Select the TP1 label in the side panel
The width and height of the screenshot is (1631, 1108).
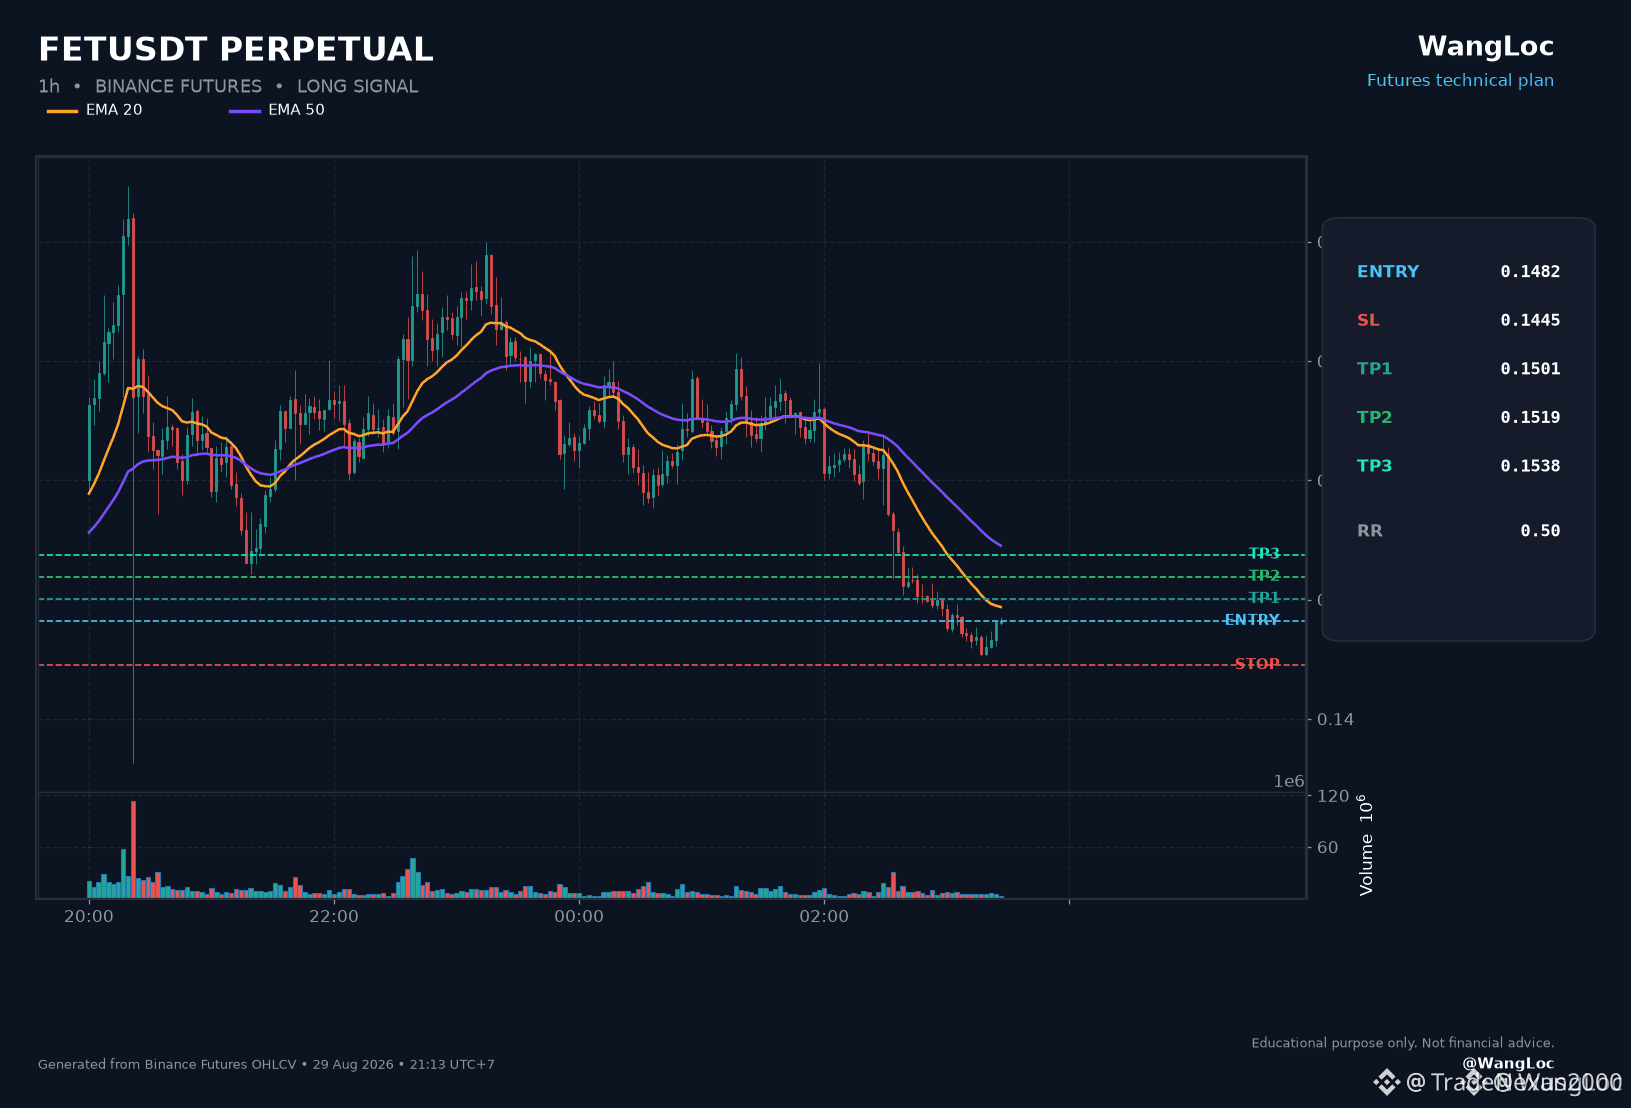[1374, 369]
